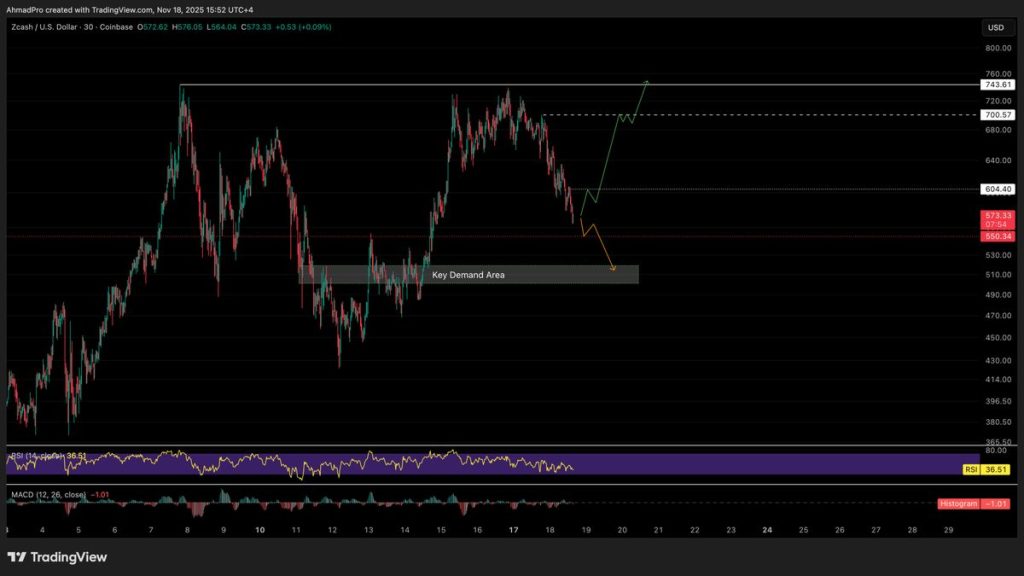Image resolution: width=1024 pixels, height=576 pixels.
Task: Select the 604.40 price level tag
Action: [x=997, y=188]
